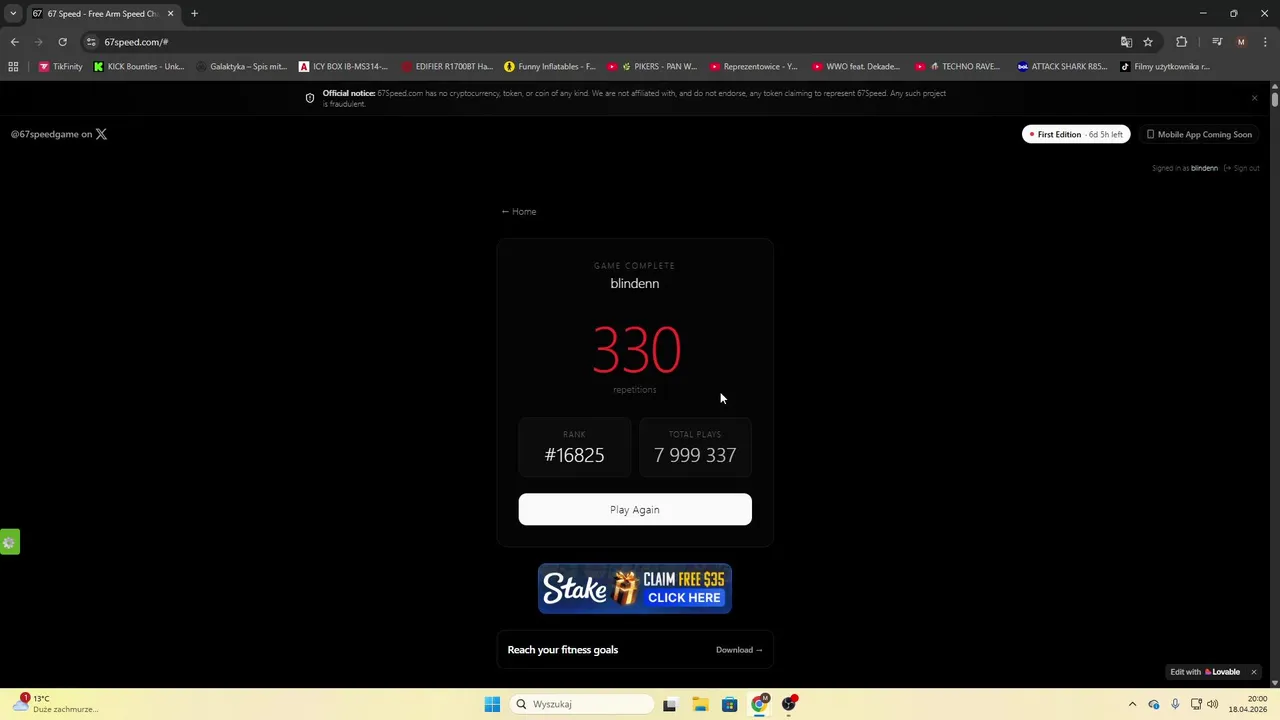This screenshot has width=1280, height=720.
Task: Open KICK Bounties bookmark
Action: tap(139, 67)
